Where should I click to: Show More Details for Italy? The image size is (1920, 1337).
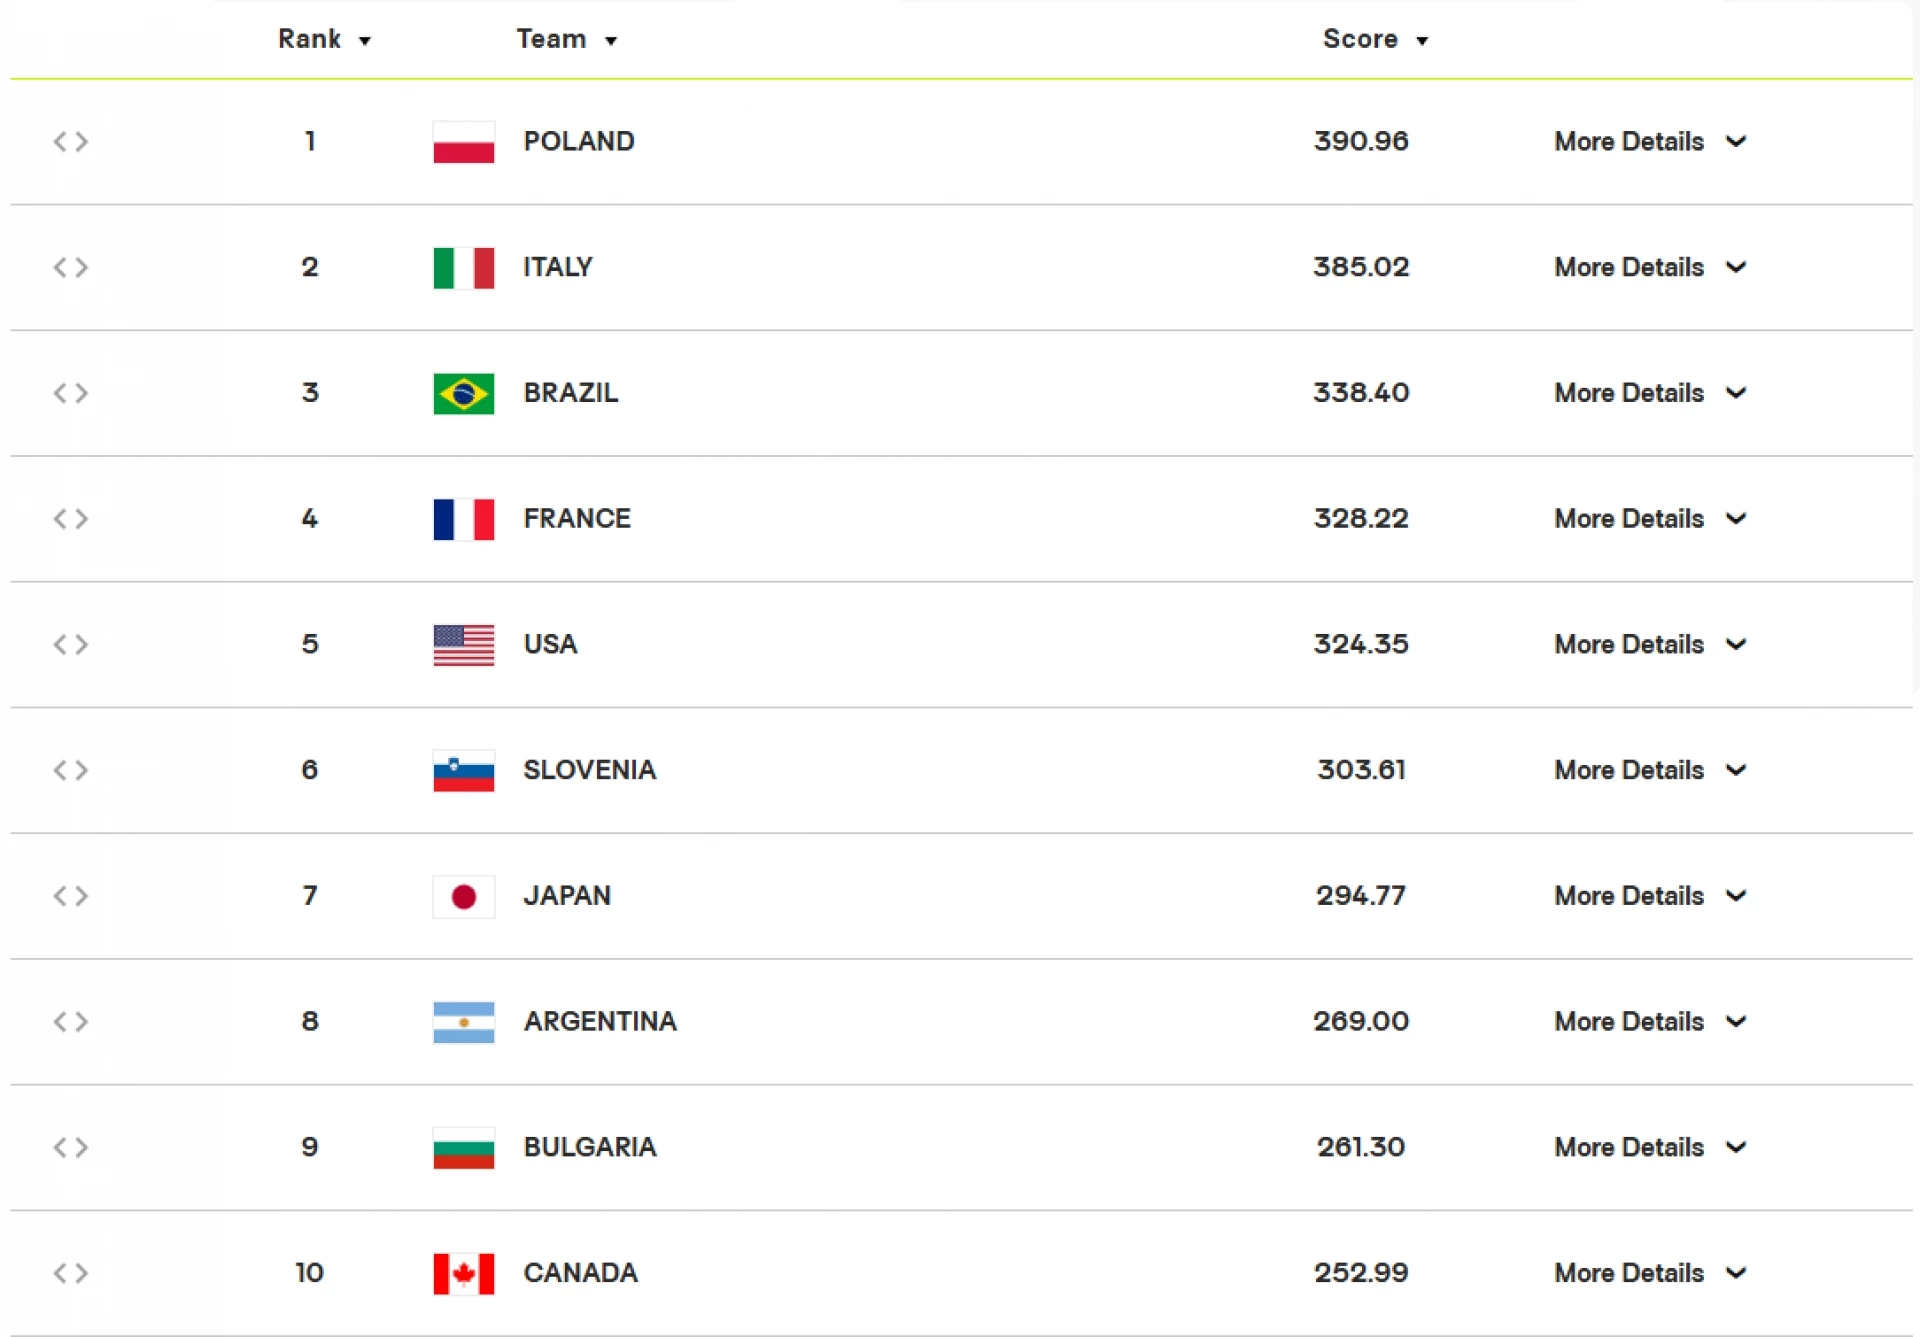coord(1649,268)
